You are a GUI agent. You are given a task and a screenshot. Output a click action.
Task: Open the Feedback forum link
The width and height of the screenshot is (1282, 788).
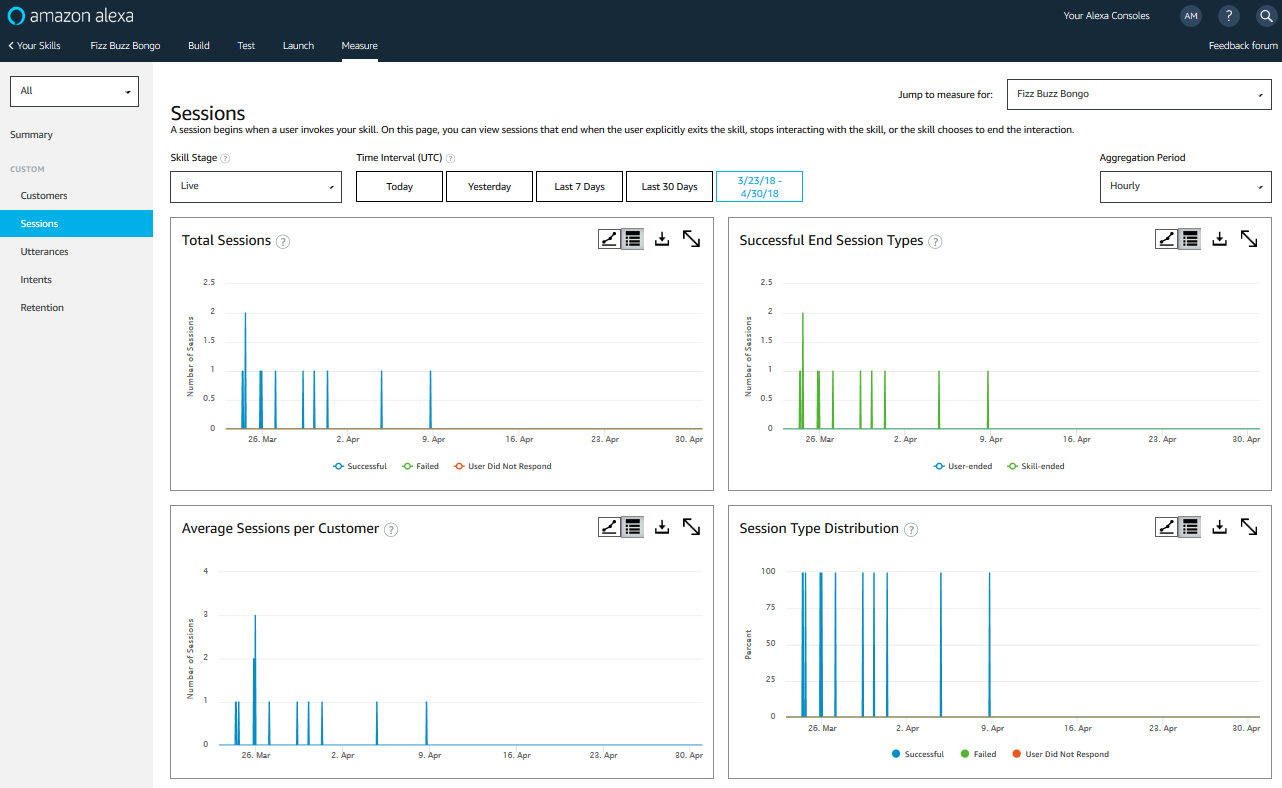(x=1243, y=46)
